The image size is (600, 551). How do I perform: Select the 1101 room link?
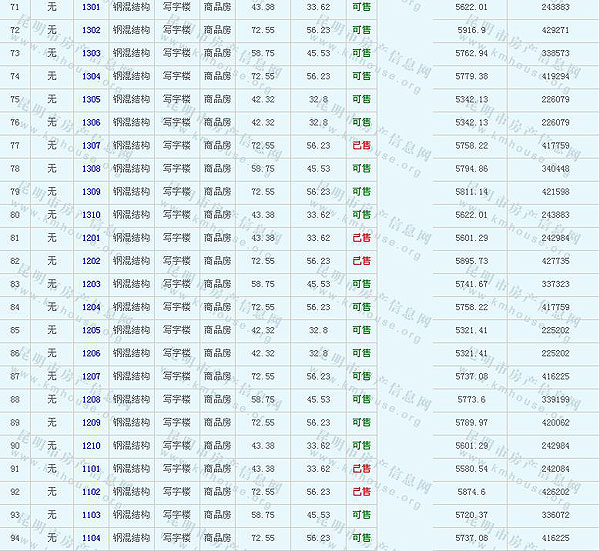pos(91,468)
